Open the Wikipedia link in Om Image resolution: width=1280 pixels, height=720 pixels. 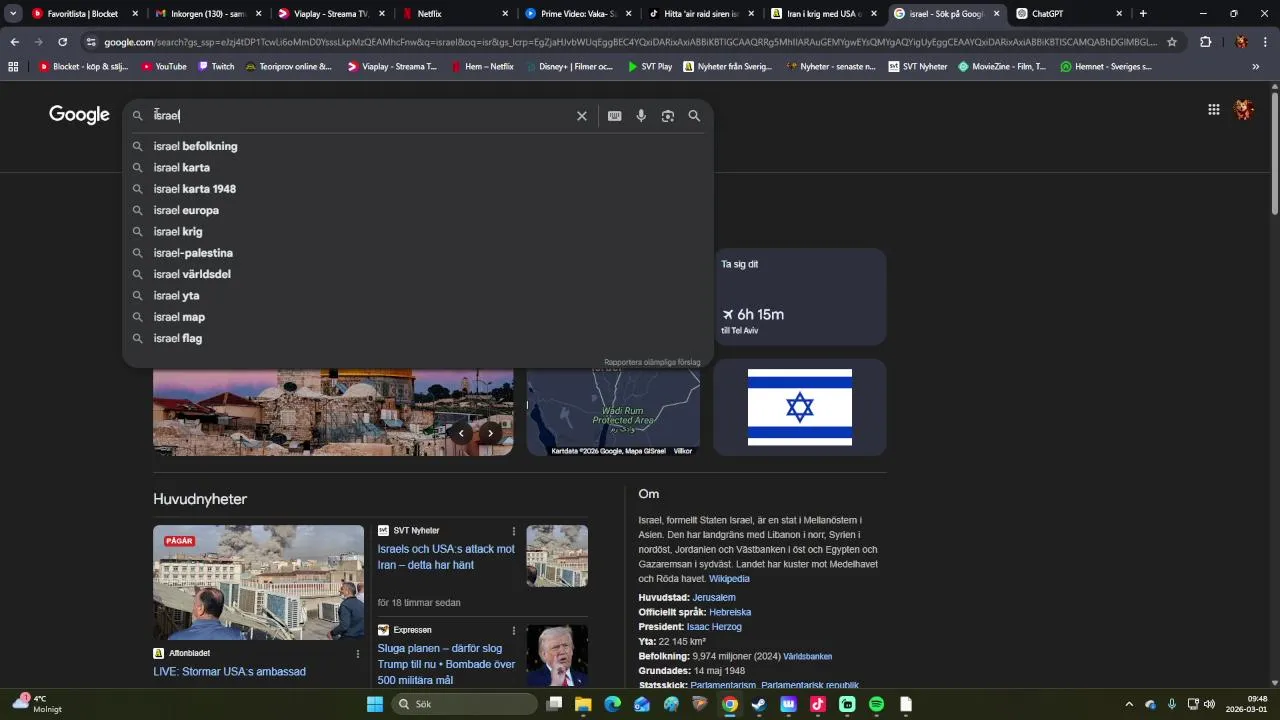coord(729,579)
